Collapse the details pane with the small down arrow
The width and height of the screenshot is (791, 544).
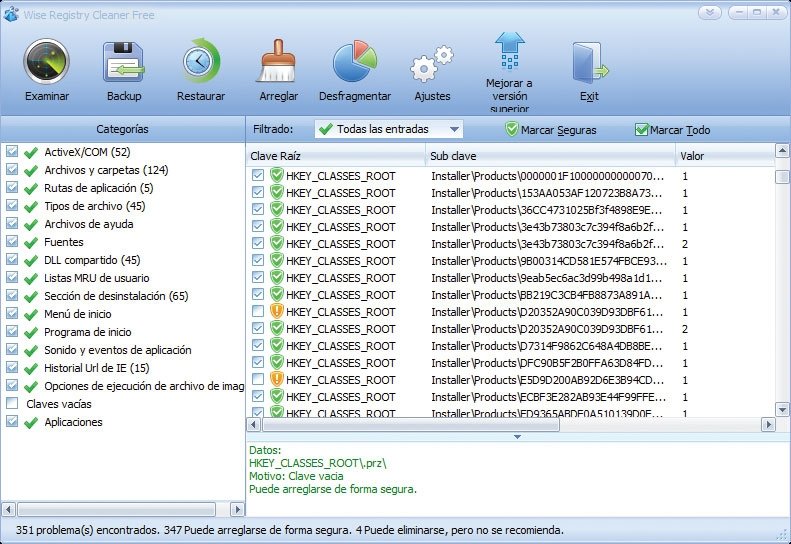(x=517, y=437)
